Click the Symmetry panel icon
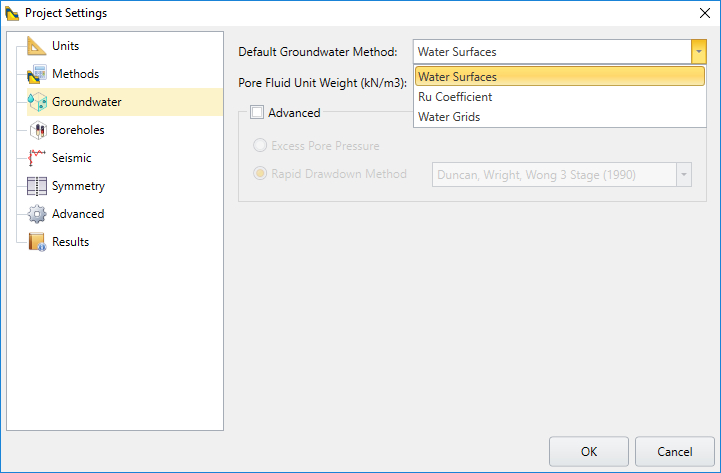The width and height of the screenshot is (721, 473). coord(37,186)
